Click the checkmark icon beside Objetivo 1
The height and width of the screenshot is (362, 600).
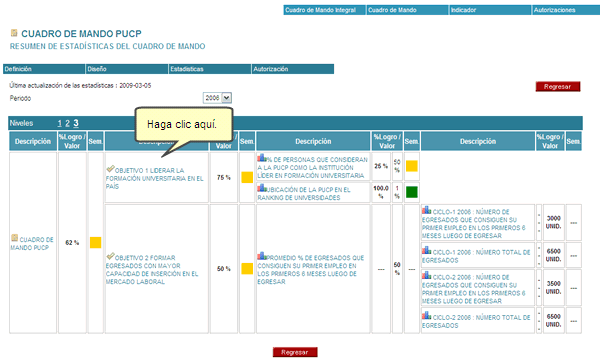point(111,169)
